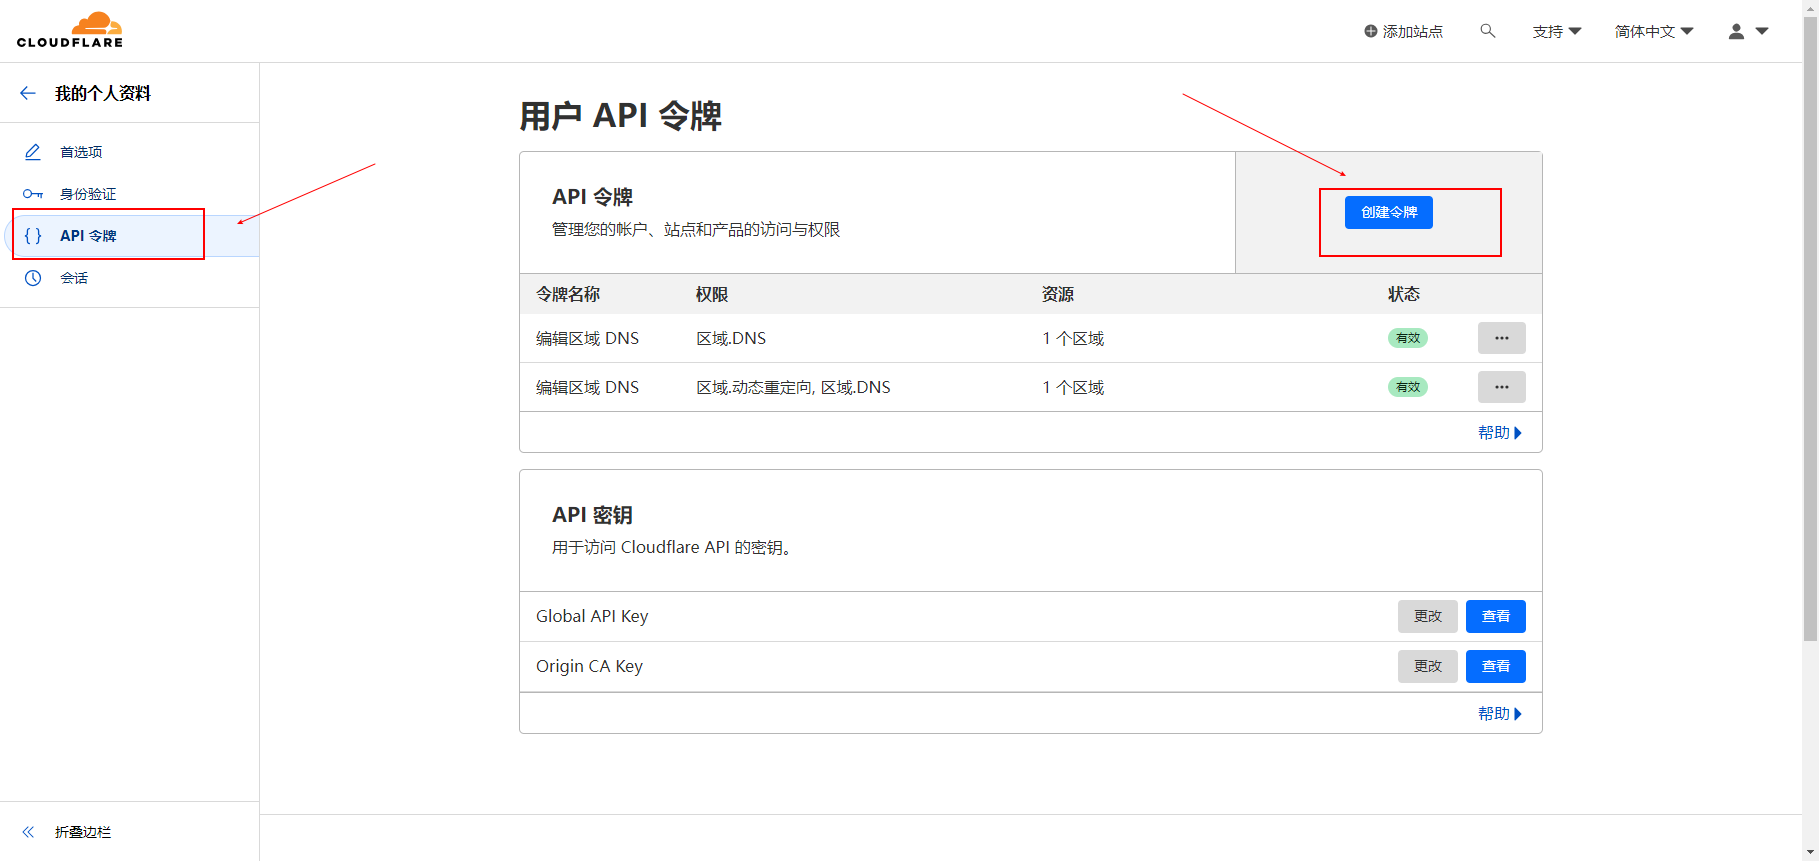Open search with the magnifier icon
This screenshot has width=1819, height=861.
[1488, 31]
